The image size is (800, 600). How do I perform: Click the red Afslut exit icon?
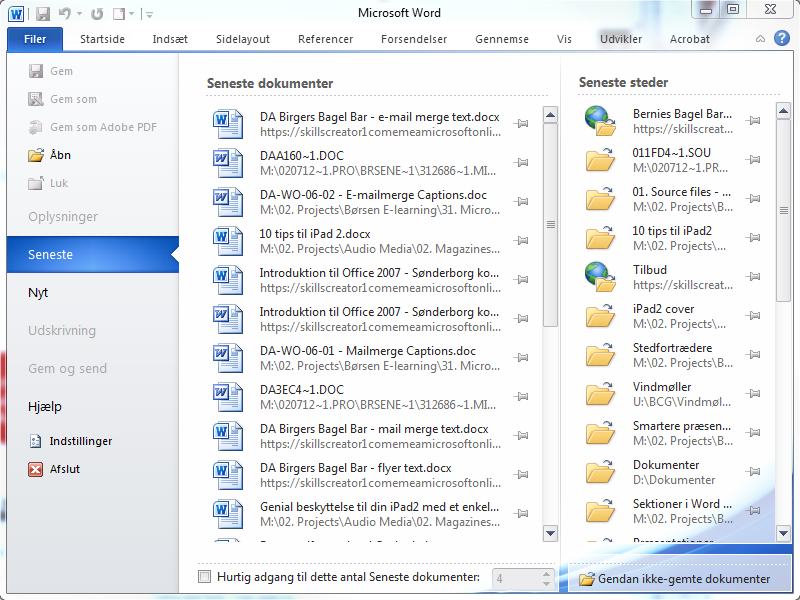pos(36,469)
